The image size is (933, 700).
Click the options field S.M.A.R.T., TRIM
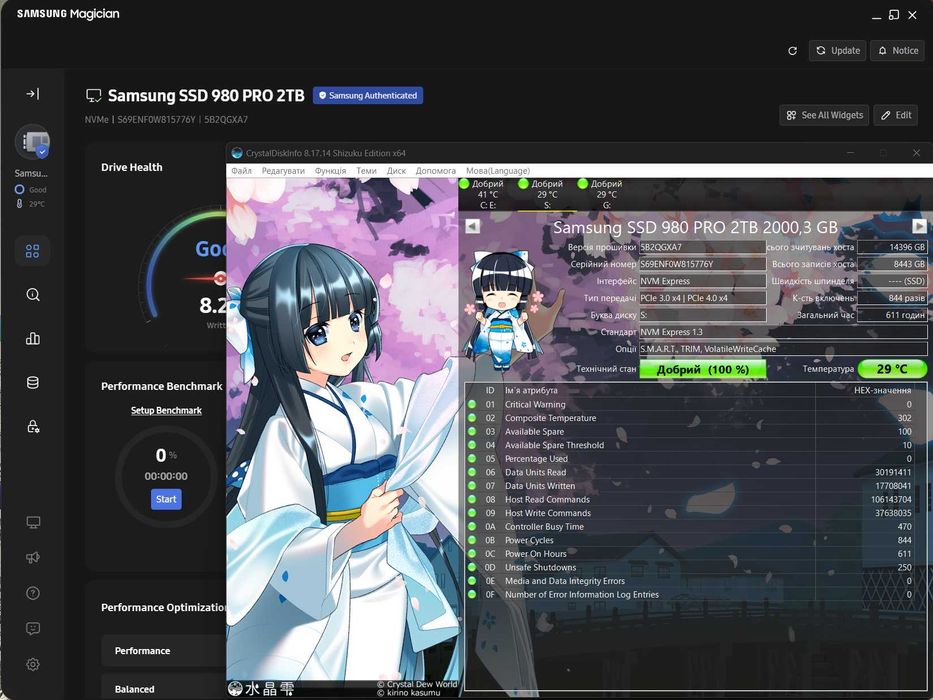(783, 349)
